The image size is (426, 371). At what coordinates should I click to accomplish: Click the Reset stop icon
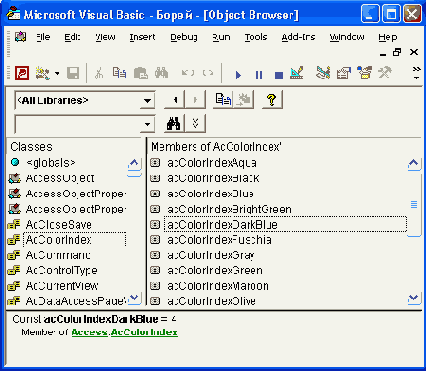click(279, 75)
